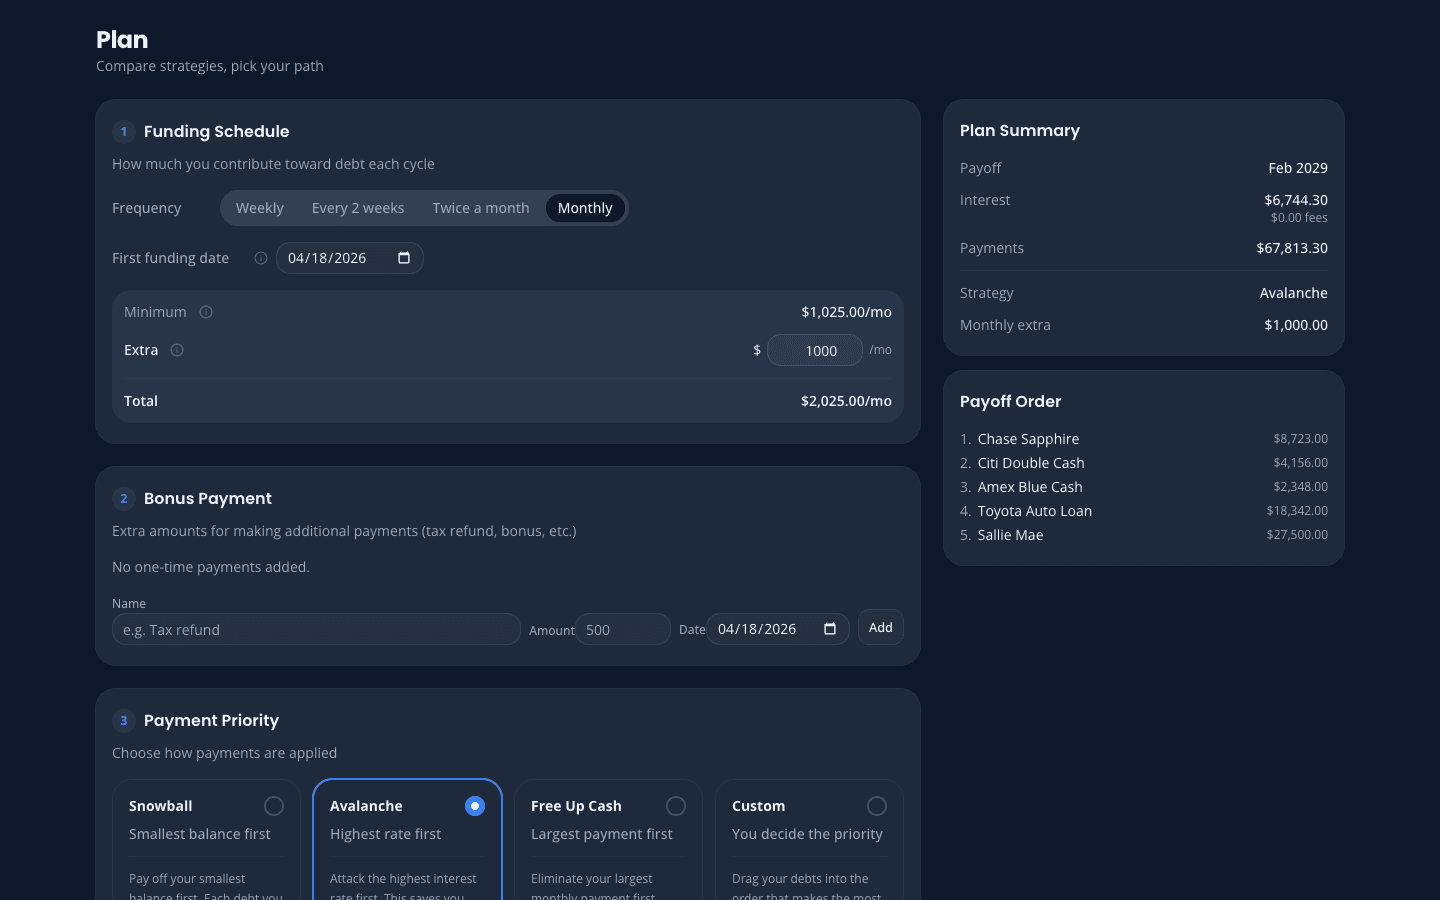Image resolution: width=1440 pixels, height=900 pixels.
Task: Click the step 1 badge on Funding Schedule
Action: coord(123,131)
